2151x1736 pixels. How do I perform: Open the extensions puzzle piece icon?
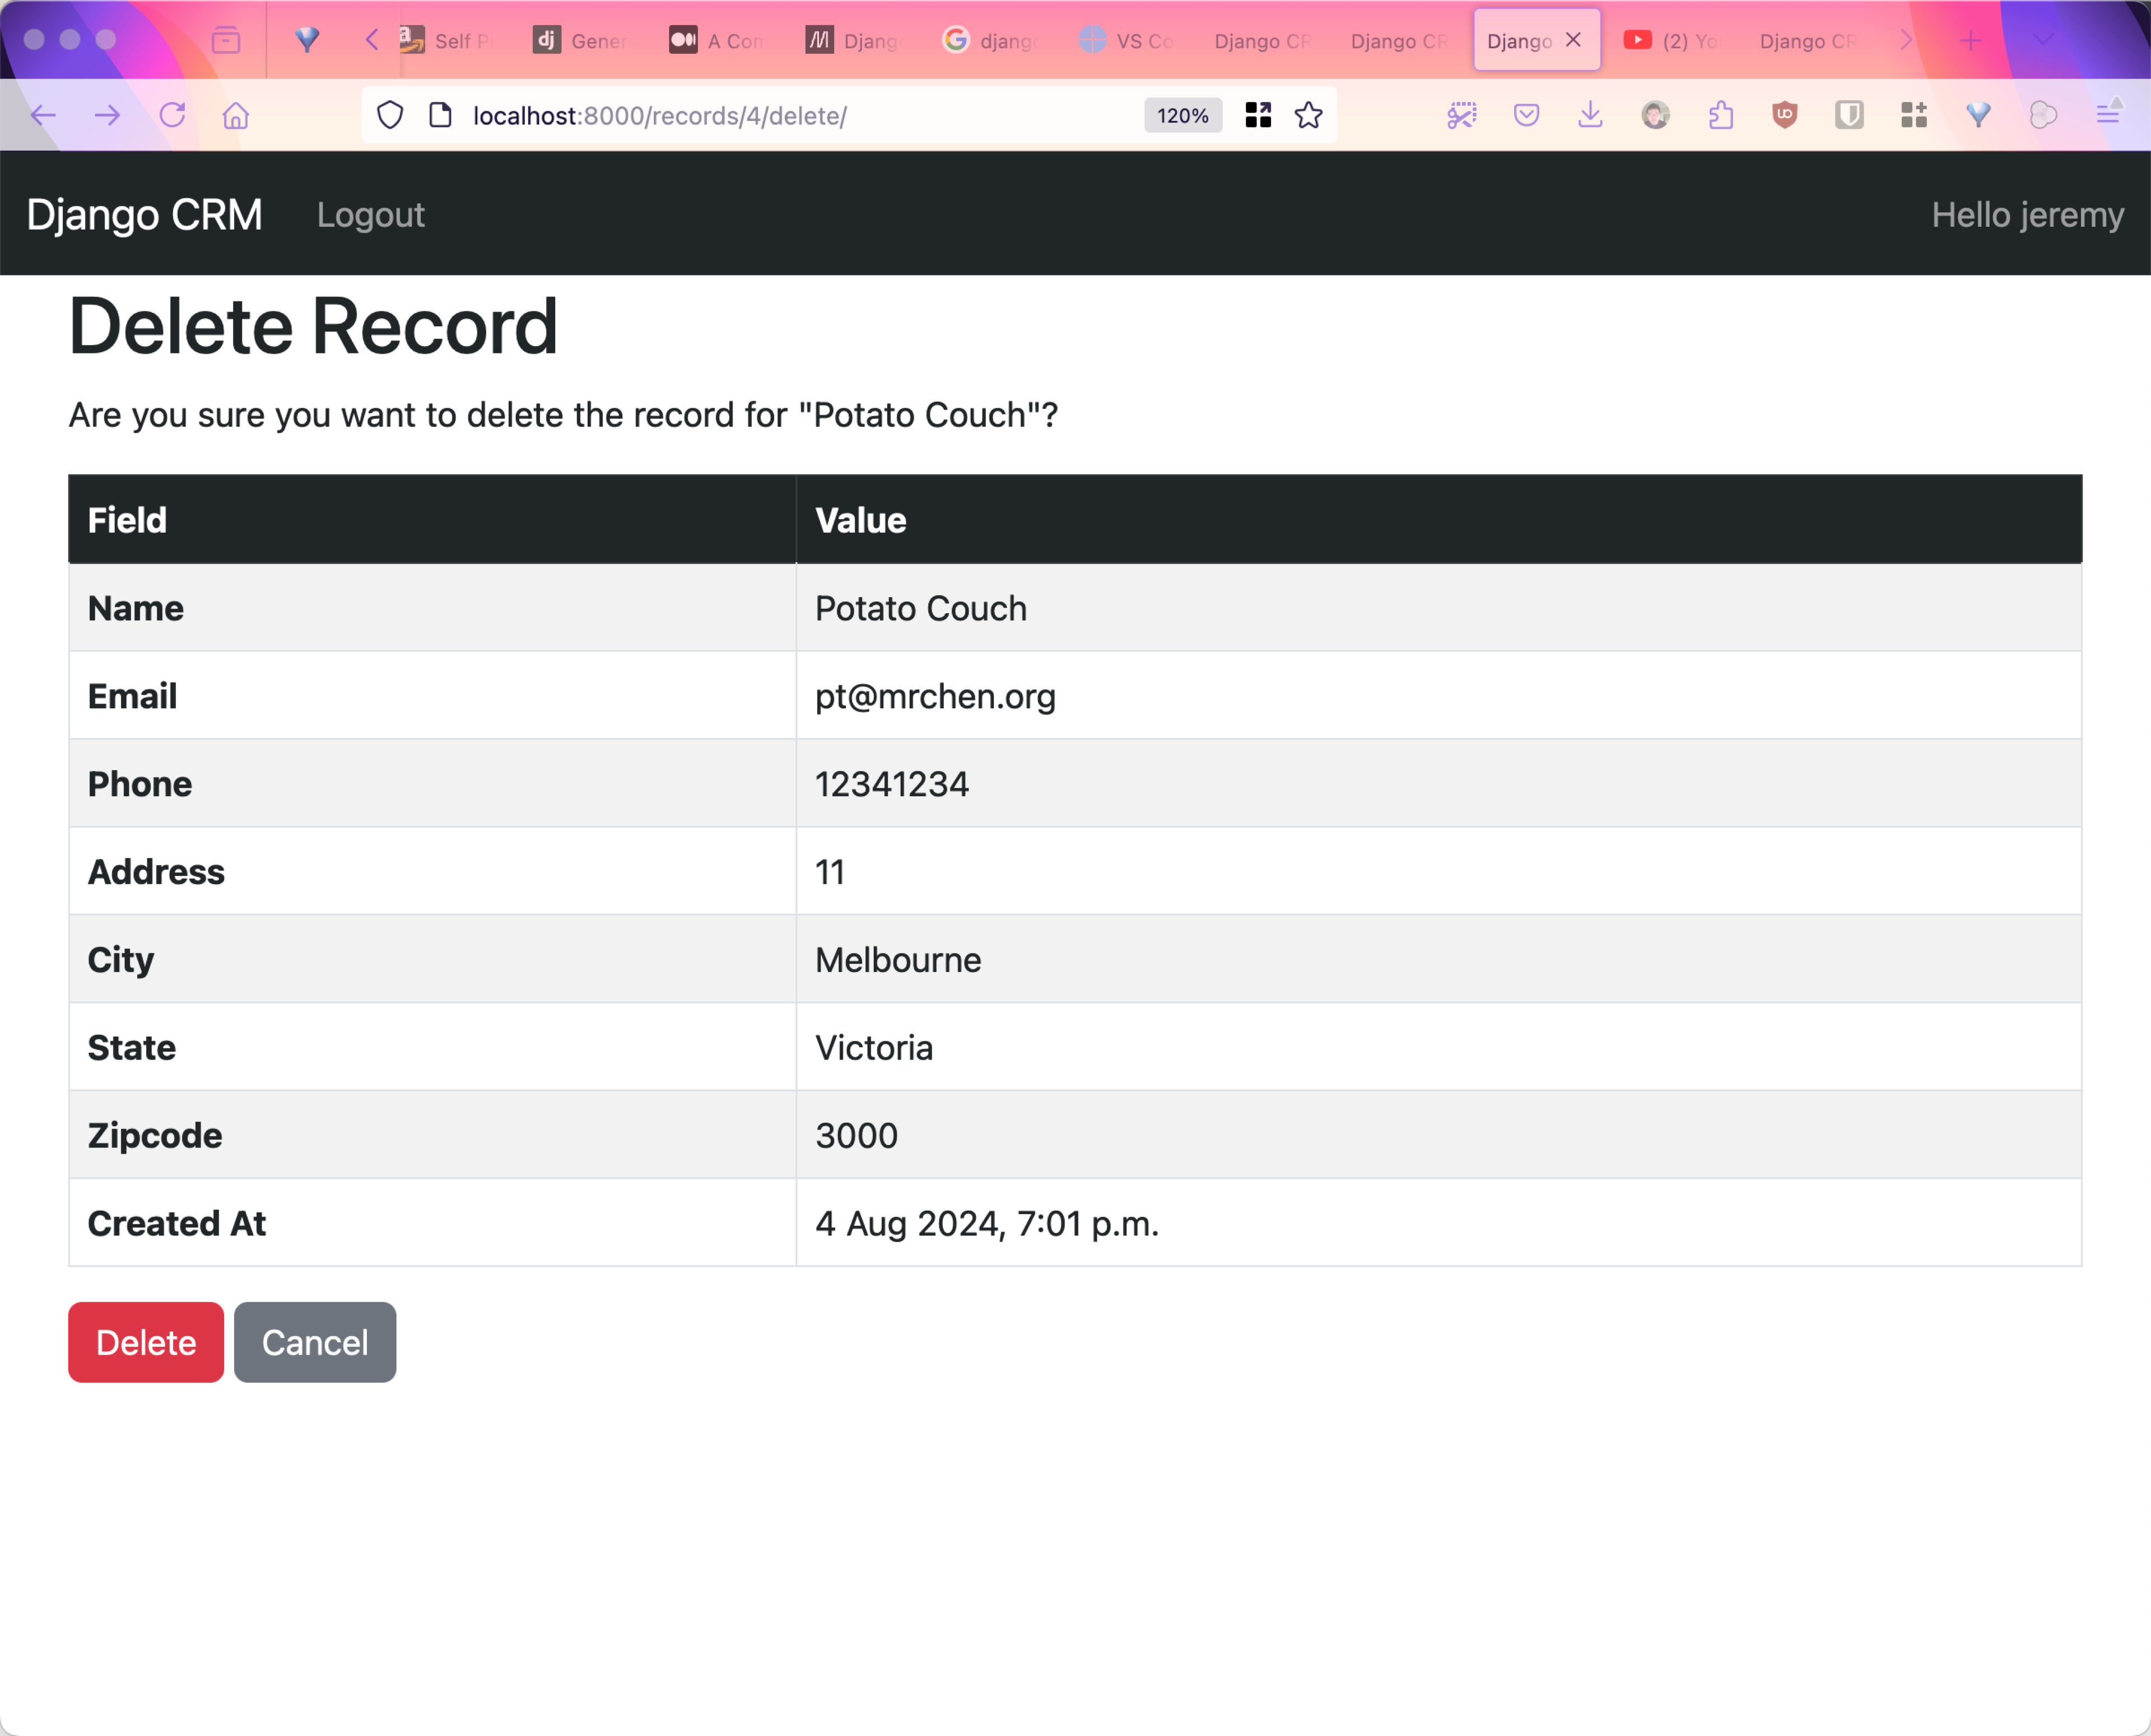click(x=1720, y=115)
